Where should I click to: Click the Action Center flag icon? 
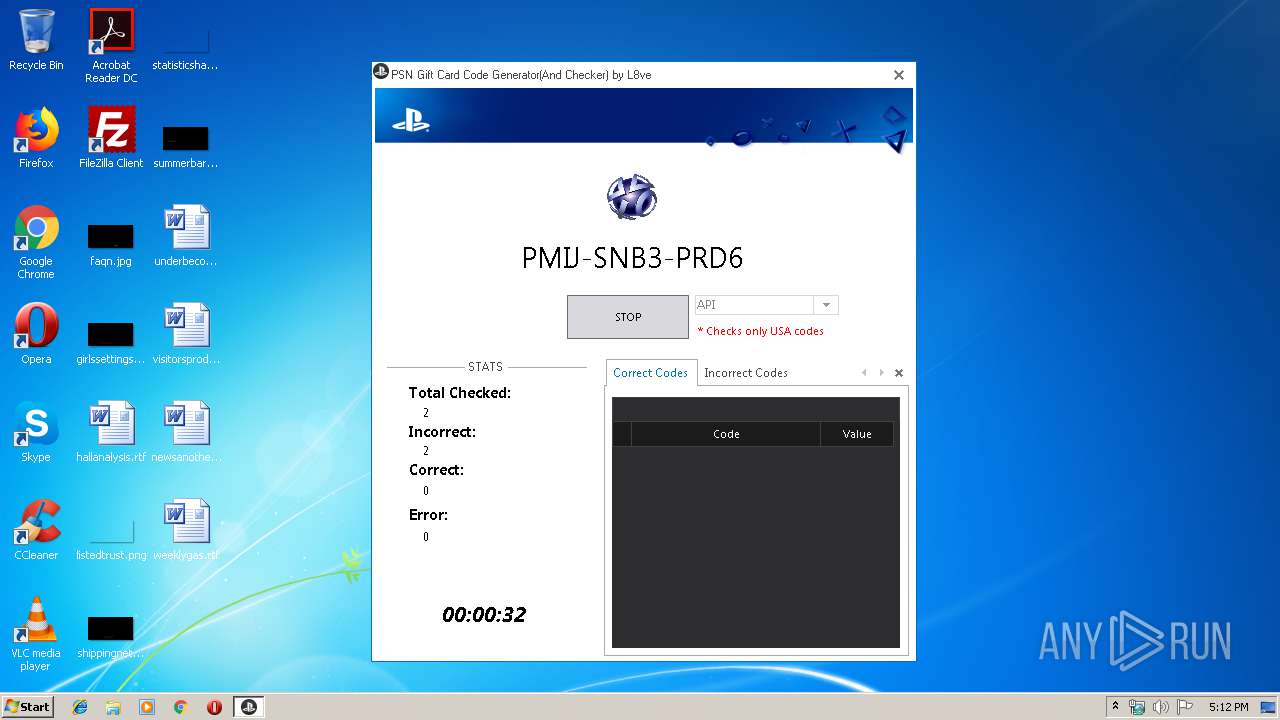click(1184, 707)
